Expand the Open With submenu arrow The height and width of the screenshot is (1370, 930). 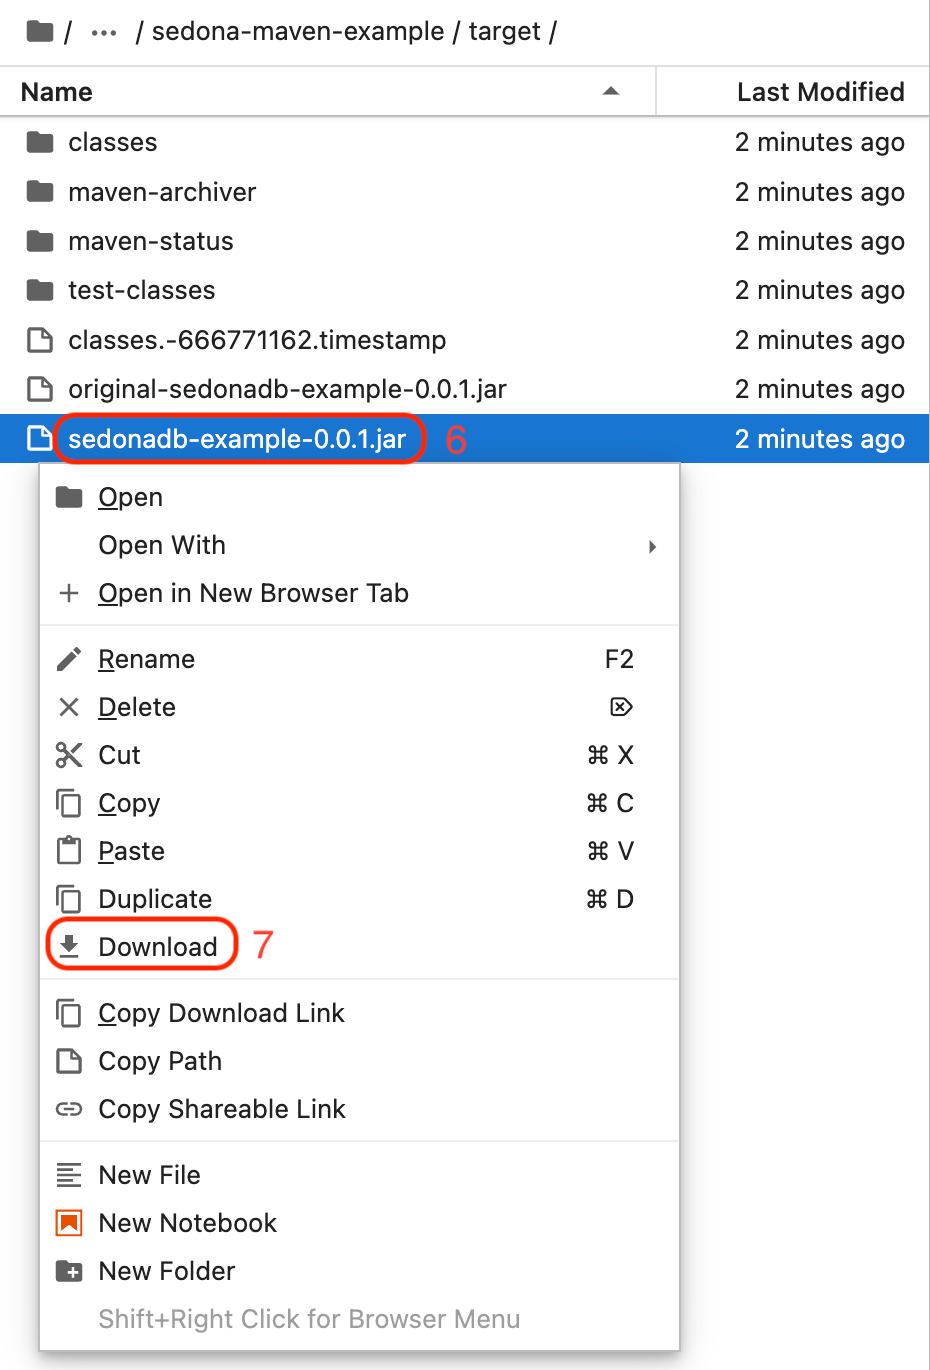652,546
